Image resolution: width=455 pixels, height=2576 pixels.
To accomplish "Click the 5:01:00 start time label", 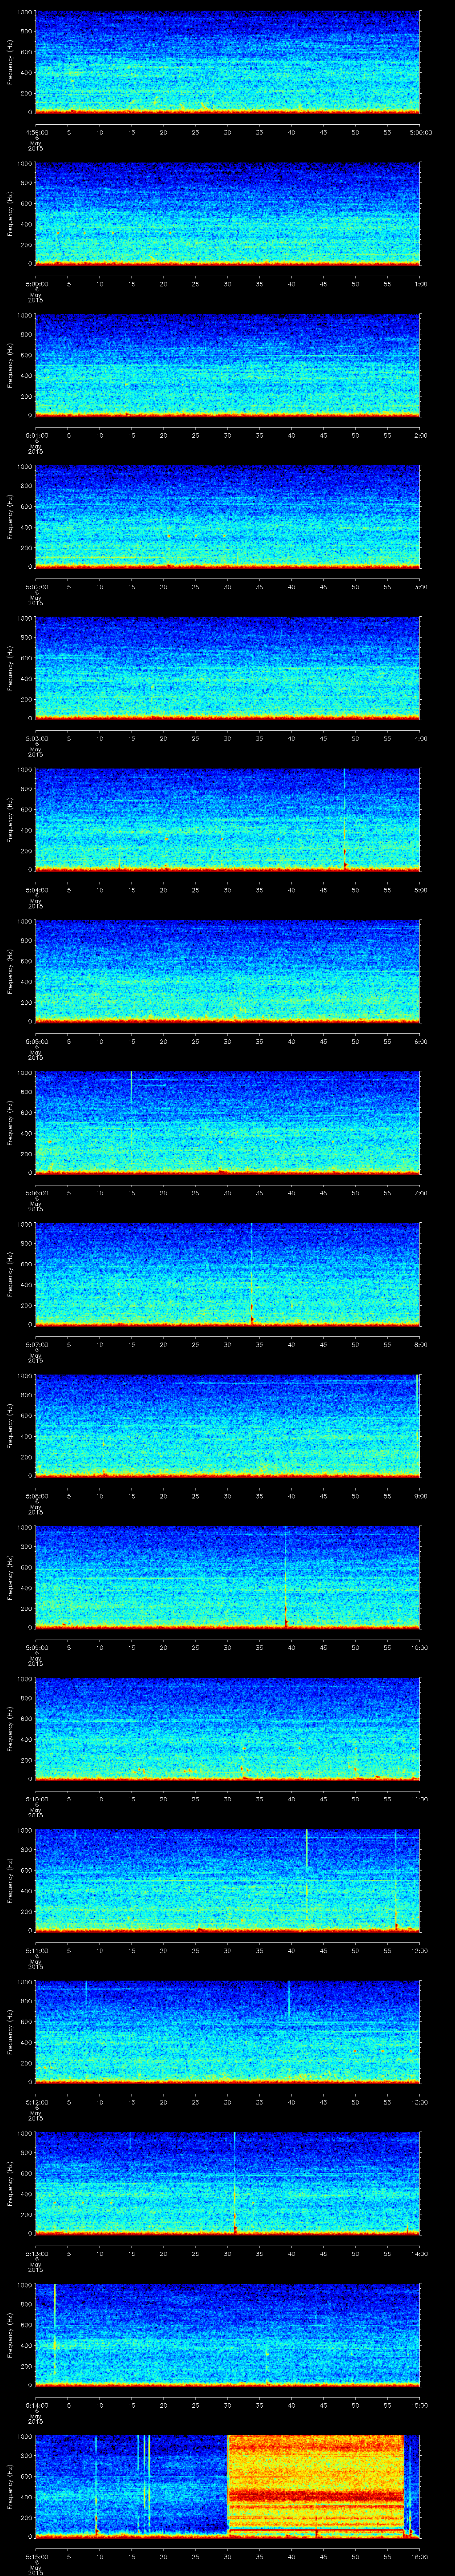I will [36, 435].
